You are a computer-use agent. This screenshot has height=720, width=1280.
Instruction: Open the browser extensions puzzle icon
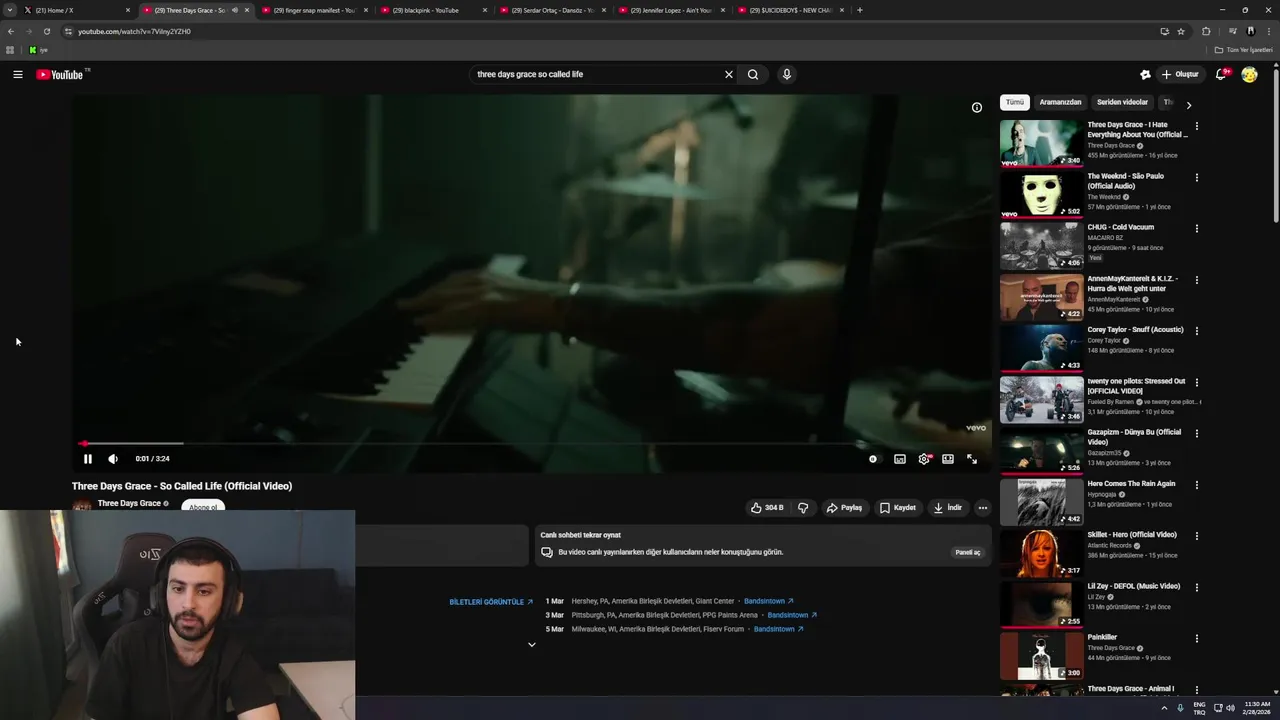[1206, 31]
